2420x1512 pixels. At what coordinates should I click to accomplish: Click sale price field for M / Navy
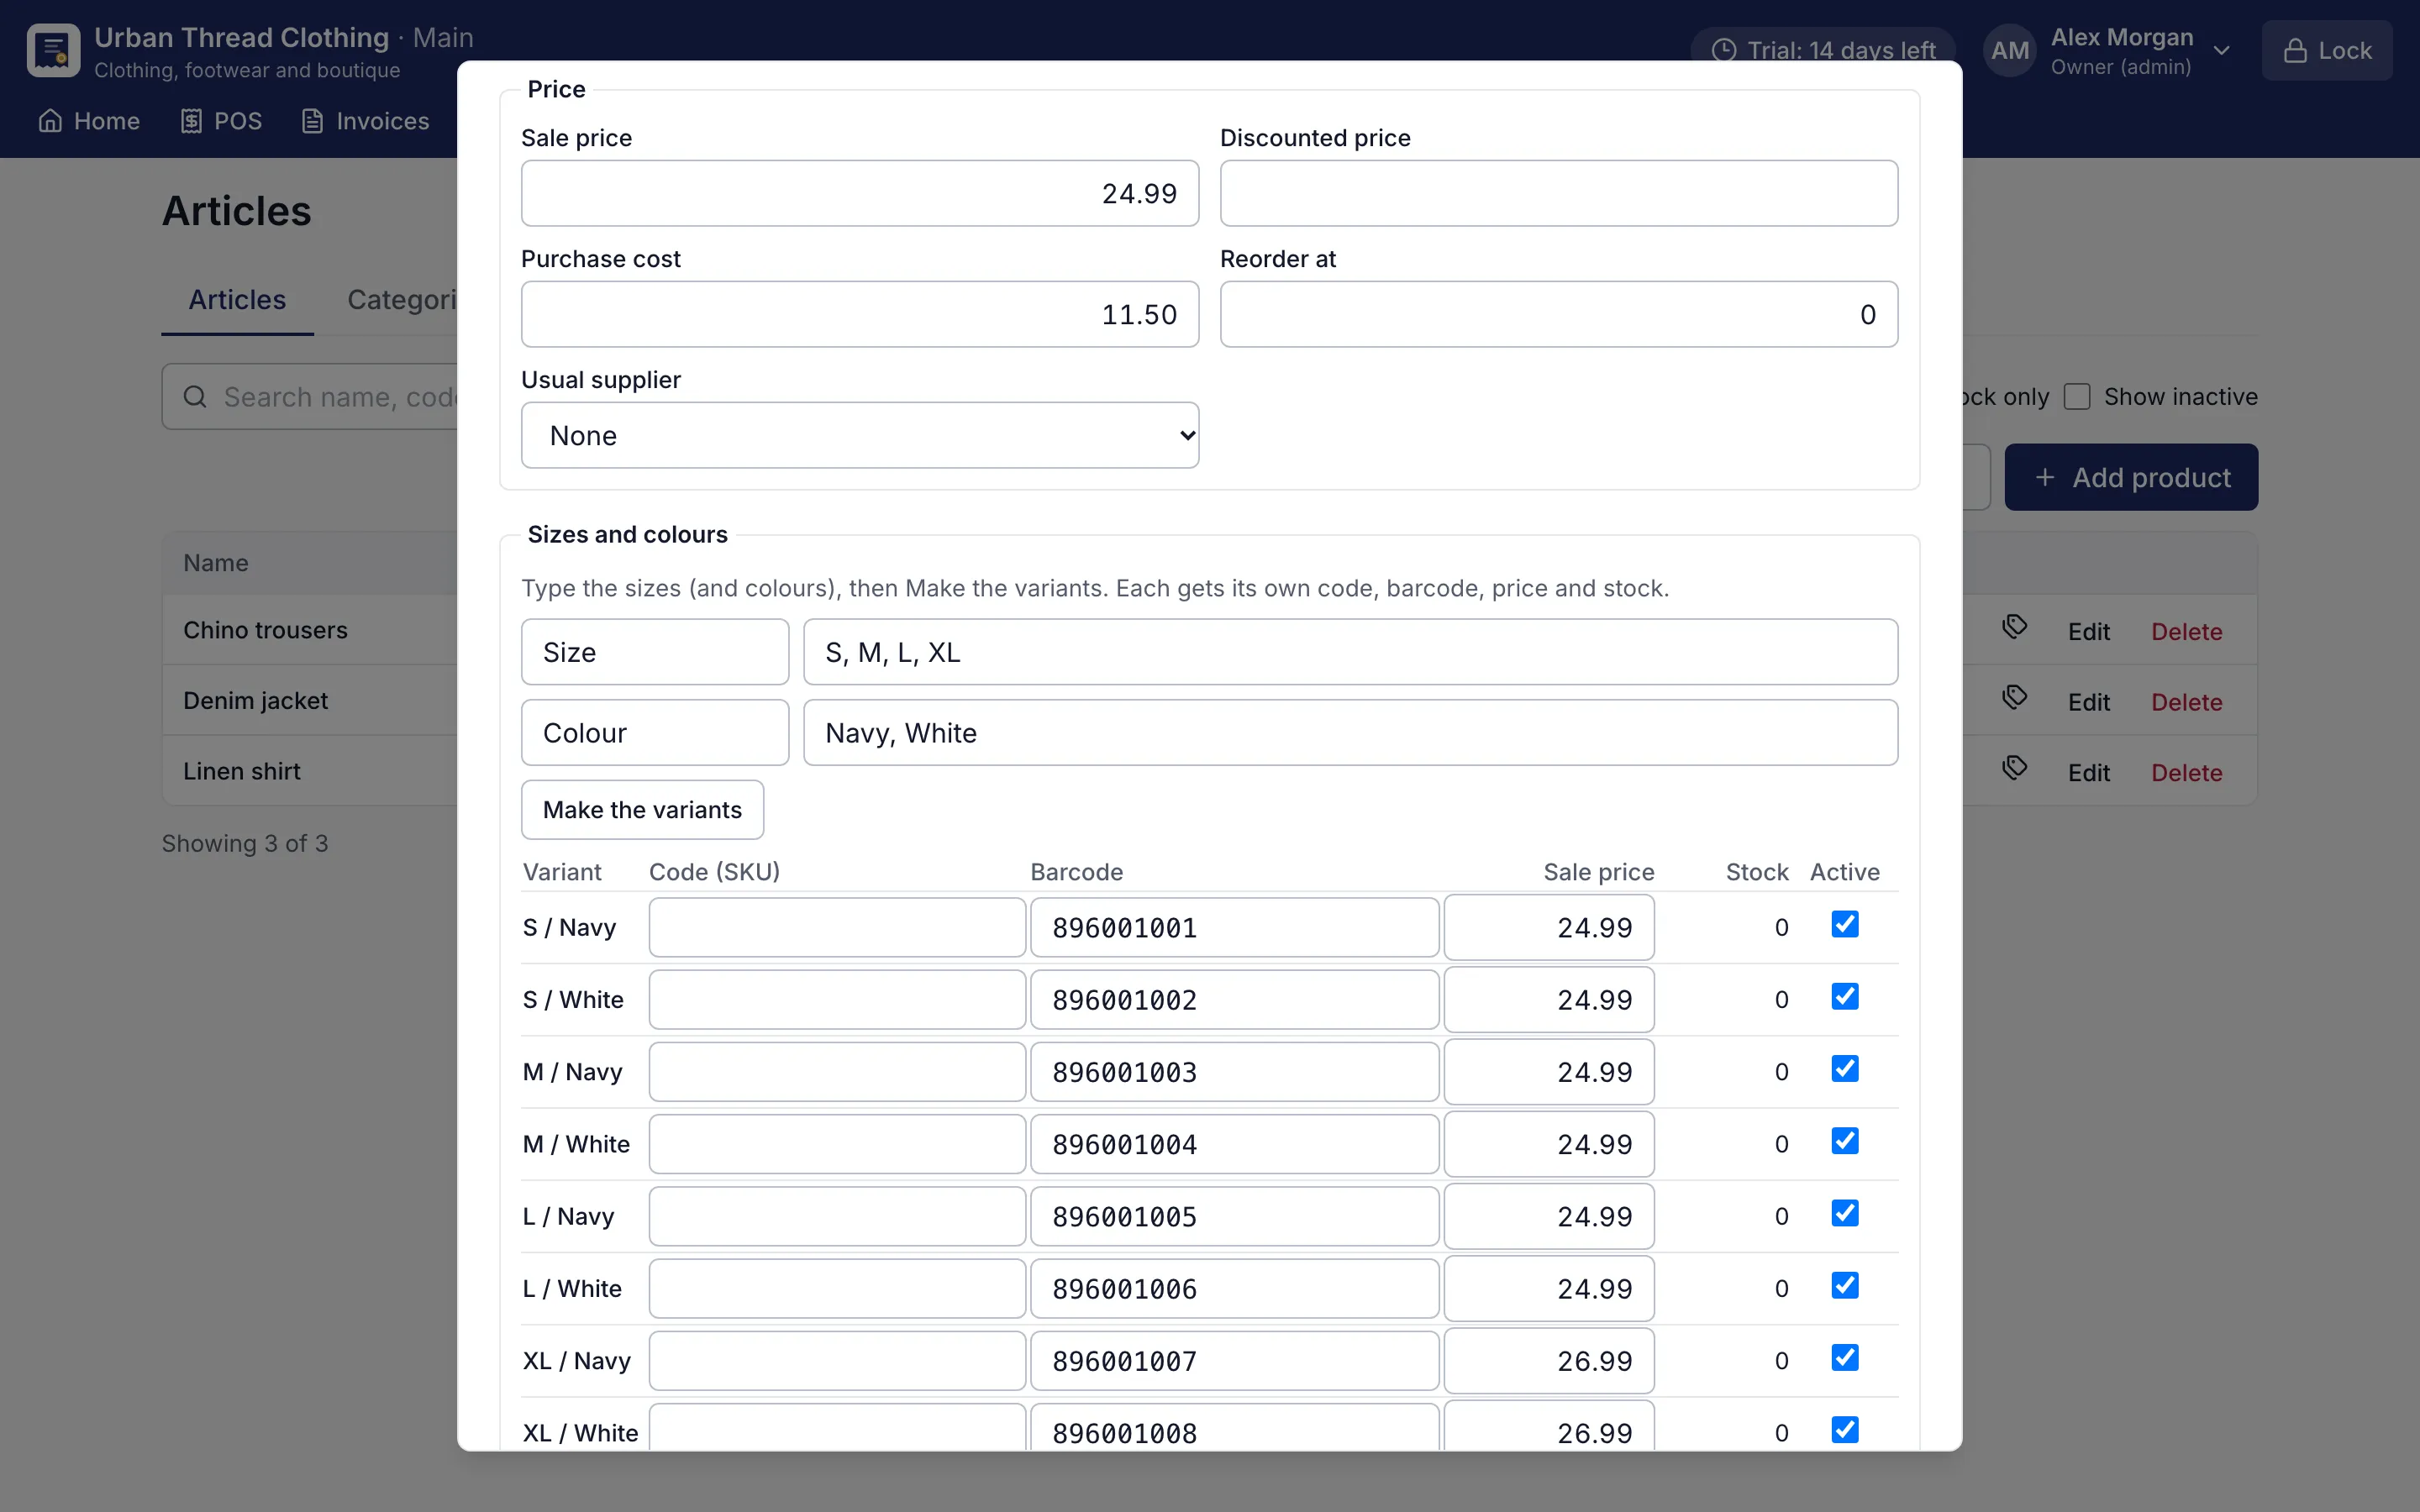(x=1549, y=1071)
